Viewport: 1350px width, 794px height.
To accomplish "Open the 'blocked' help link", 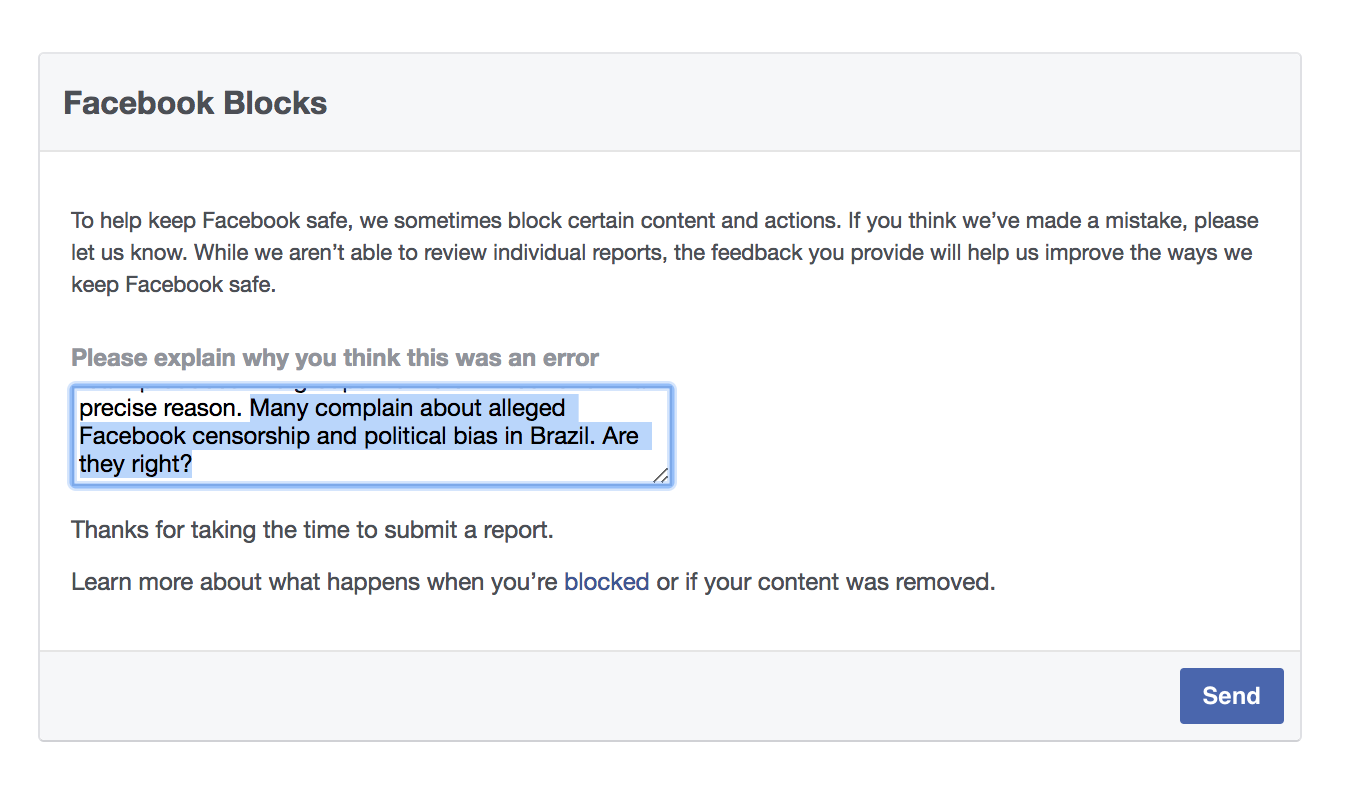I will [606, 582].
